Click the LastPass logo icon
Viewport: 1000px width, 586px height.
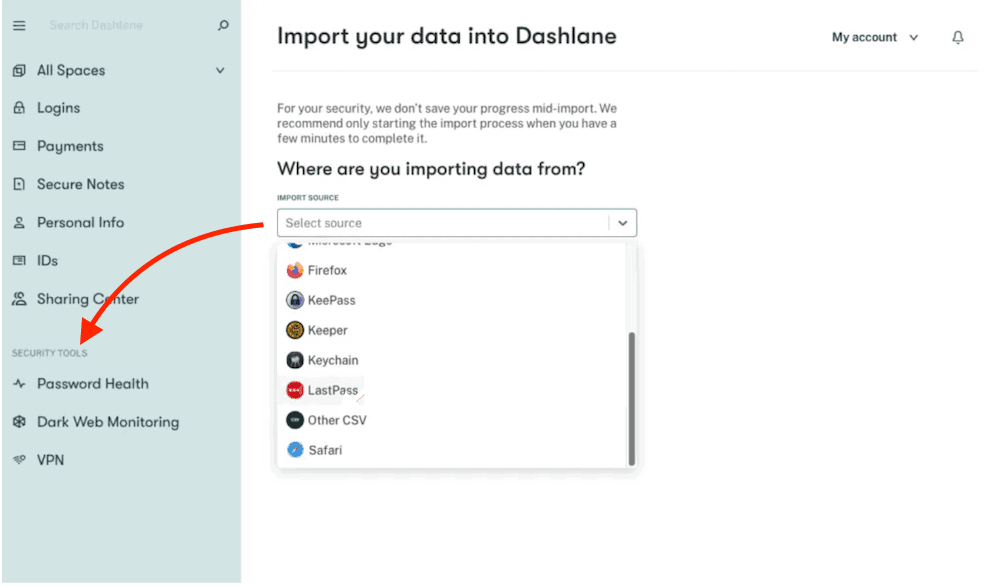coord(295,390)
